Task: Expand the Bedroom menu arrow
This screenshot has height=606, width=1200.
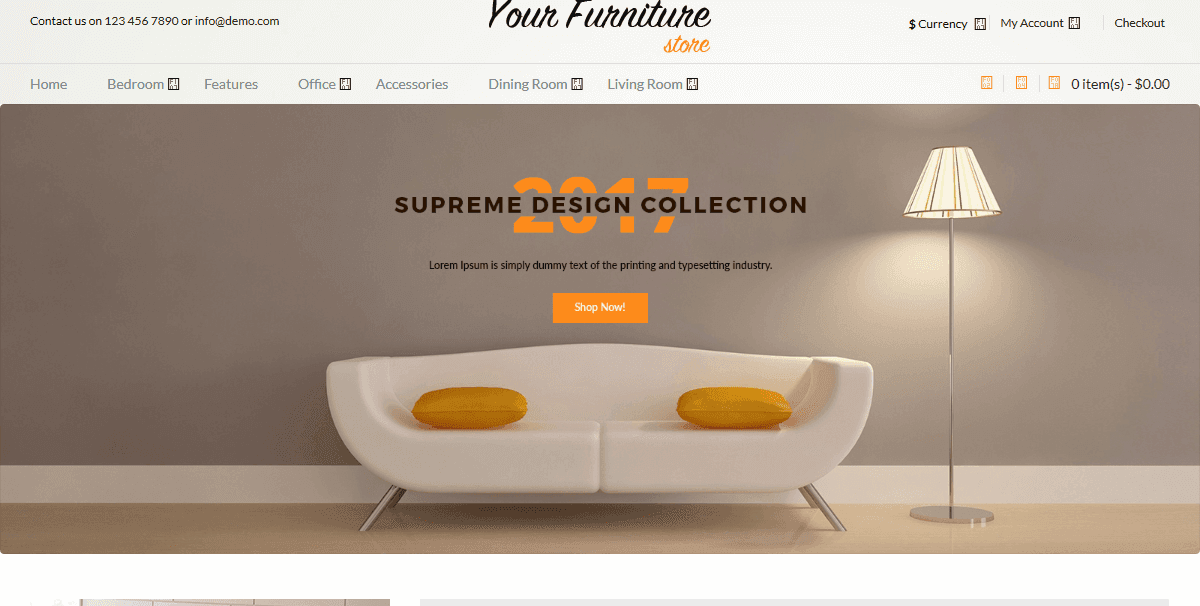Action: [173, 84]
